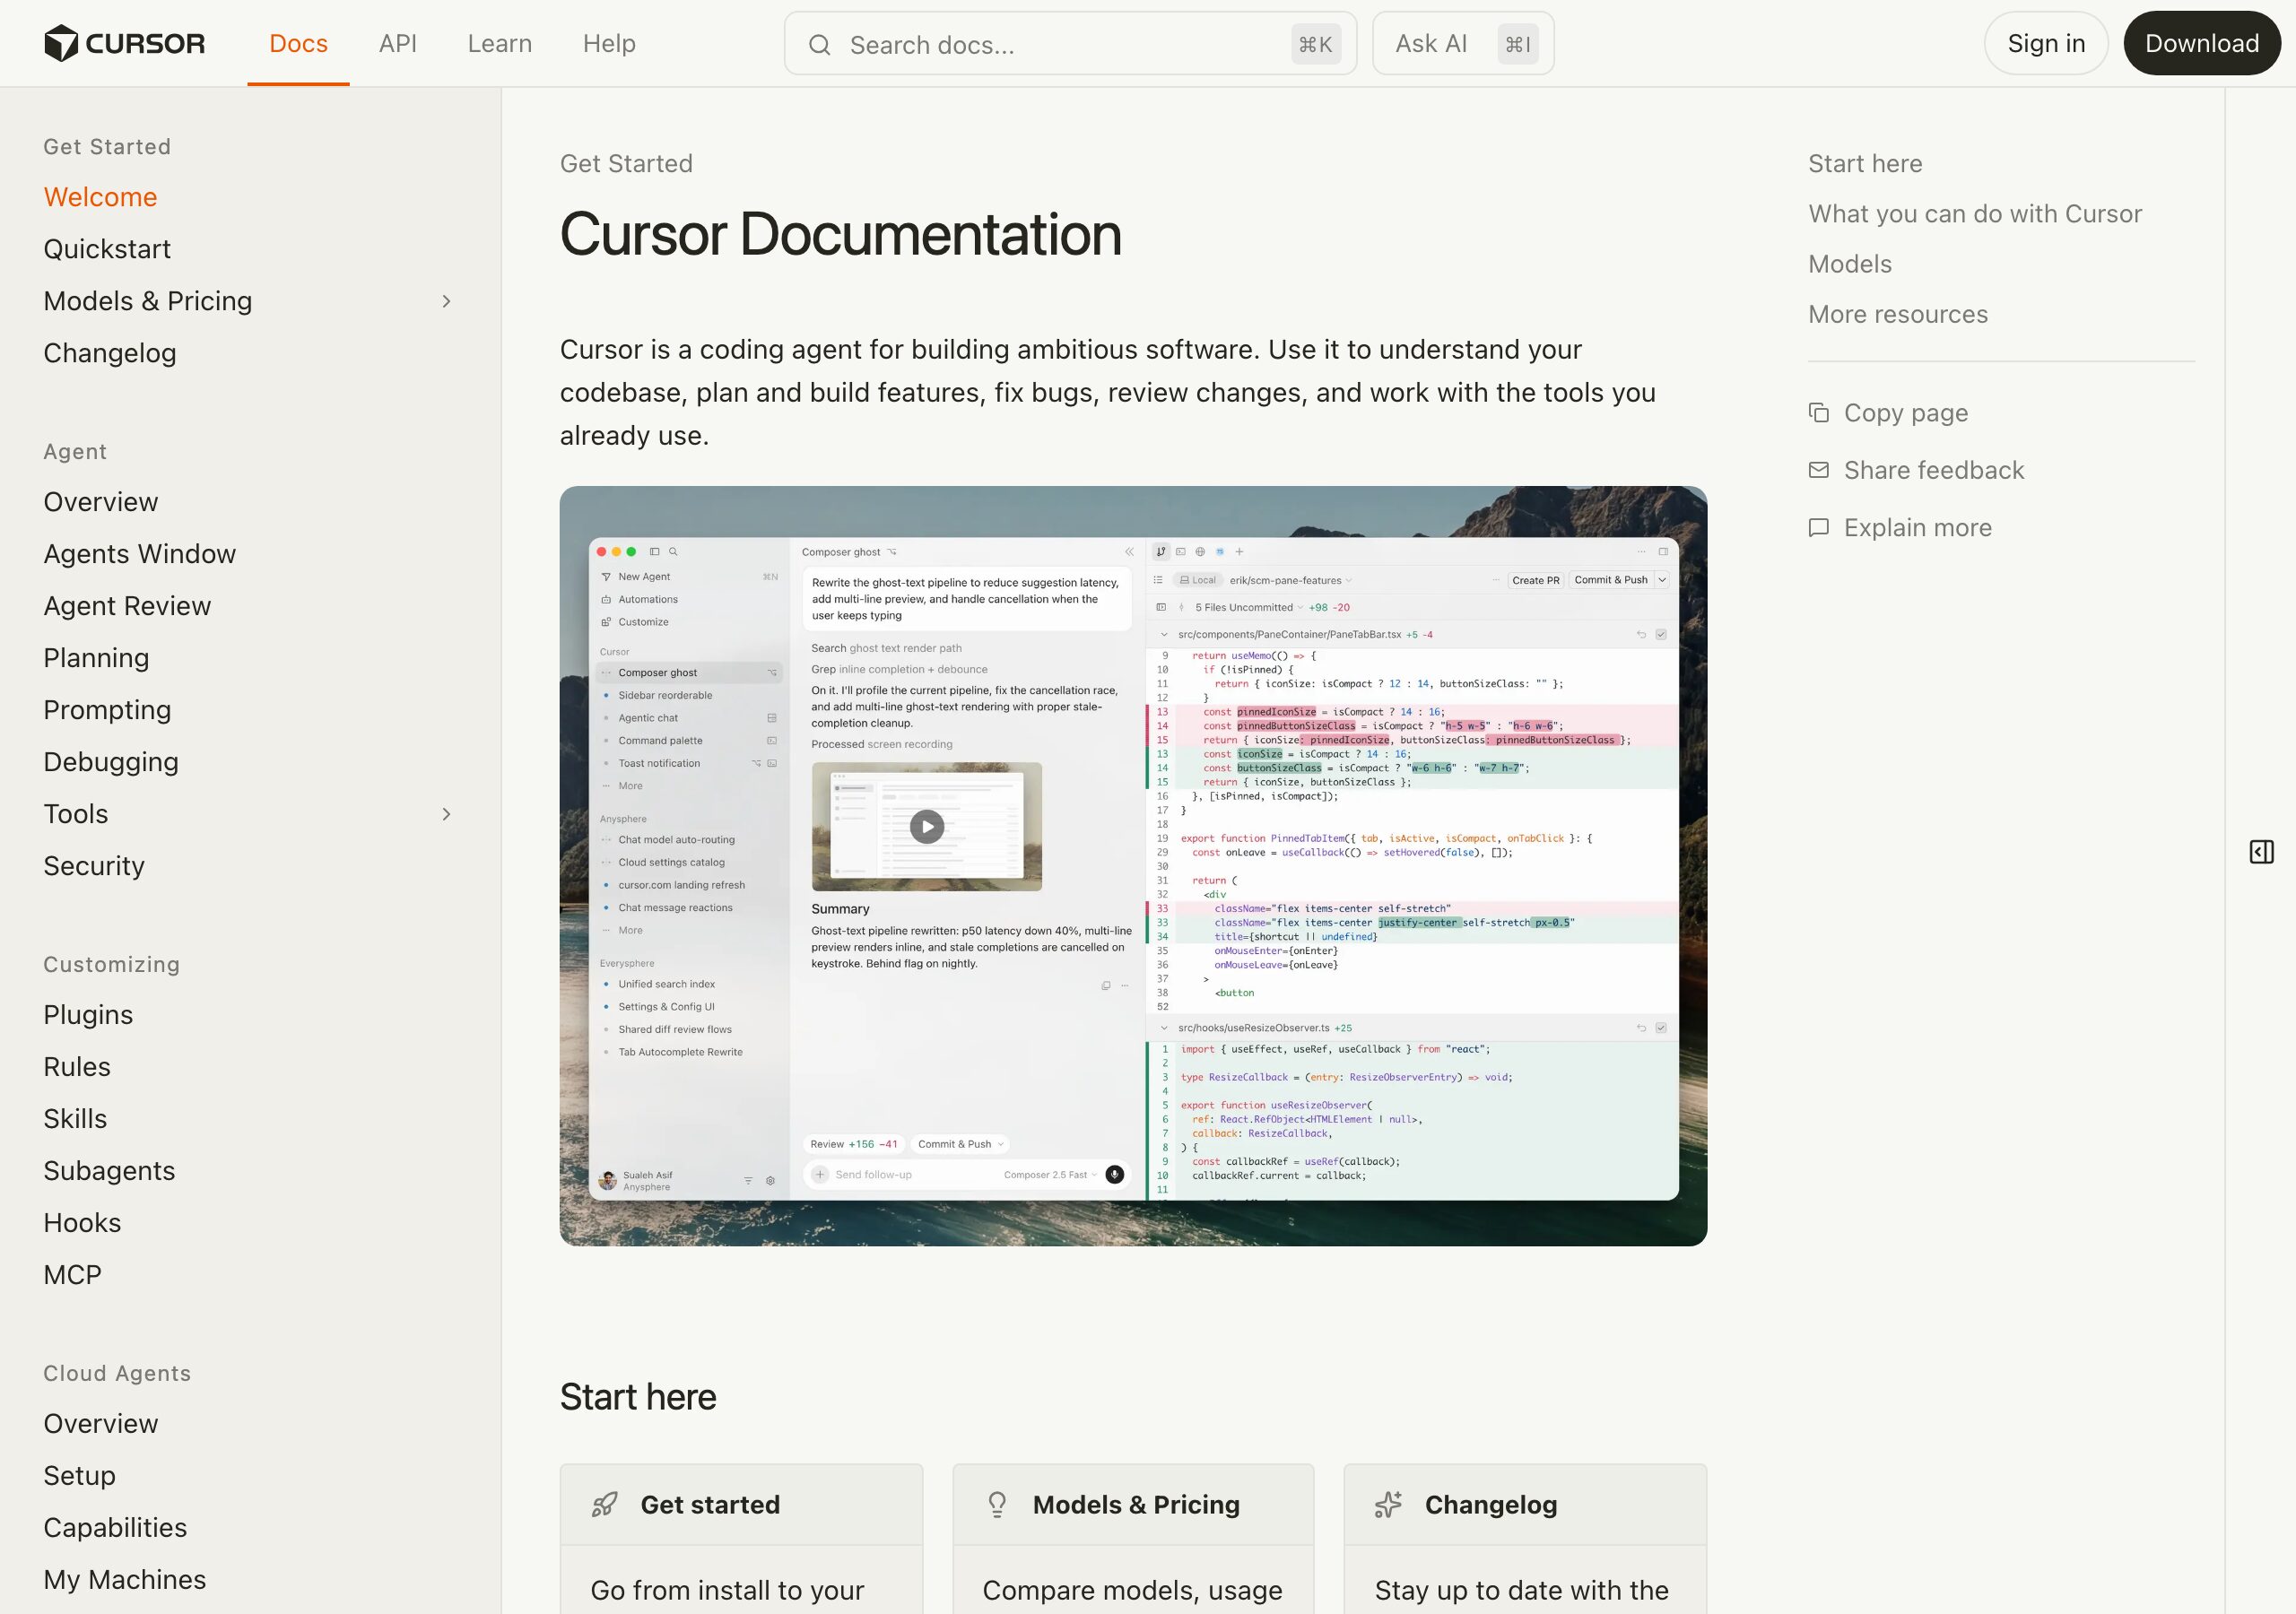Click the Start here section heading
The height and width of the screenshot is (1614, 2296).
tap(638, 1398)
